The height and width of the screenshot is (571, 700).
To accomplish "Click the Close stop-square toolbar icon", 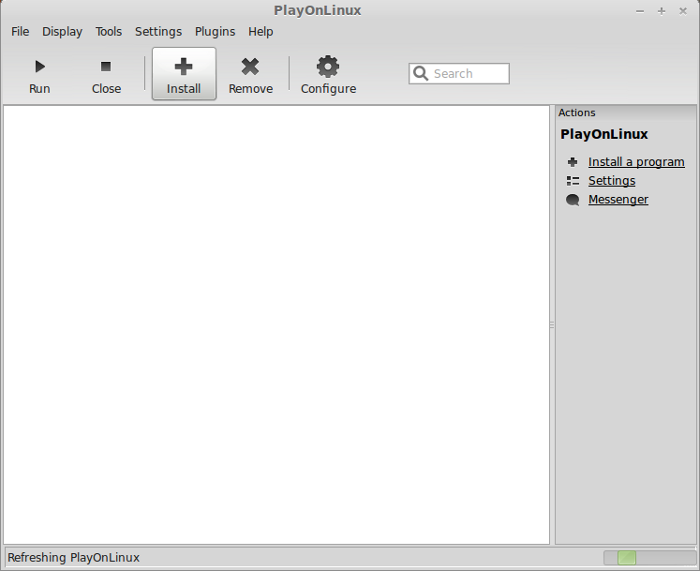I will (x=106, y=67).
